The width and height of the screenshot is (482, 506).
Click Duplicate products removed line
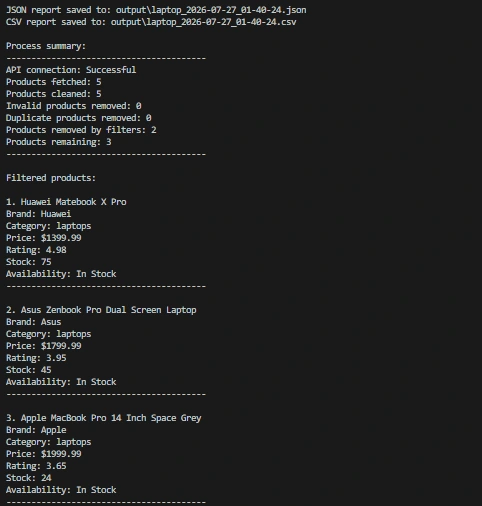pyautogui.click(x=79, y=118)
